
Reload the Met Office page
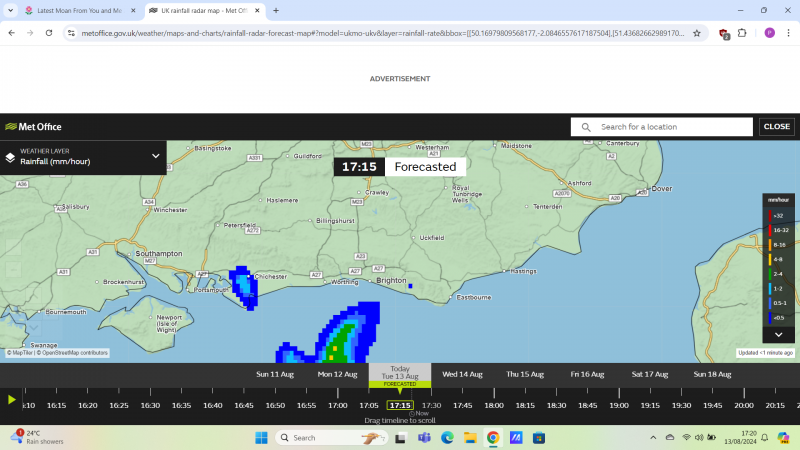(x=49, y=33)
